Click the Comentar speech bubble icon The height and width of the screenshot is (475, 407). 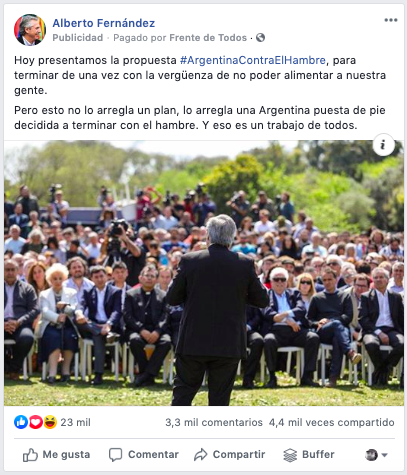pyautogui.click(x=116, y=455)
